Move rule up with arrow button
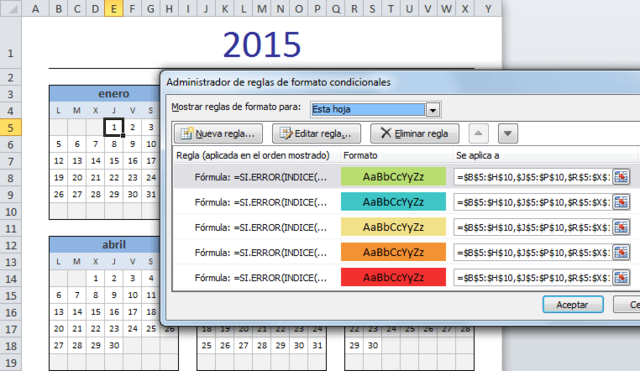Viewport: 640px width, 371px height. click(478, 133)
